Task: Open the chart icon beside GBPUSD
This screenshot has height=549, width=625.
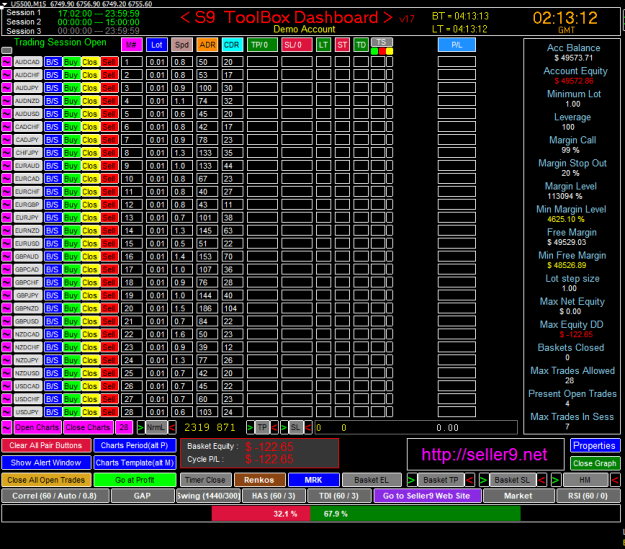Action: [7, 321]
